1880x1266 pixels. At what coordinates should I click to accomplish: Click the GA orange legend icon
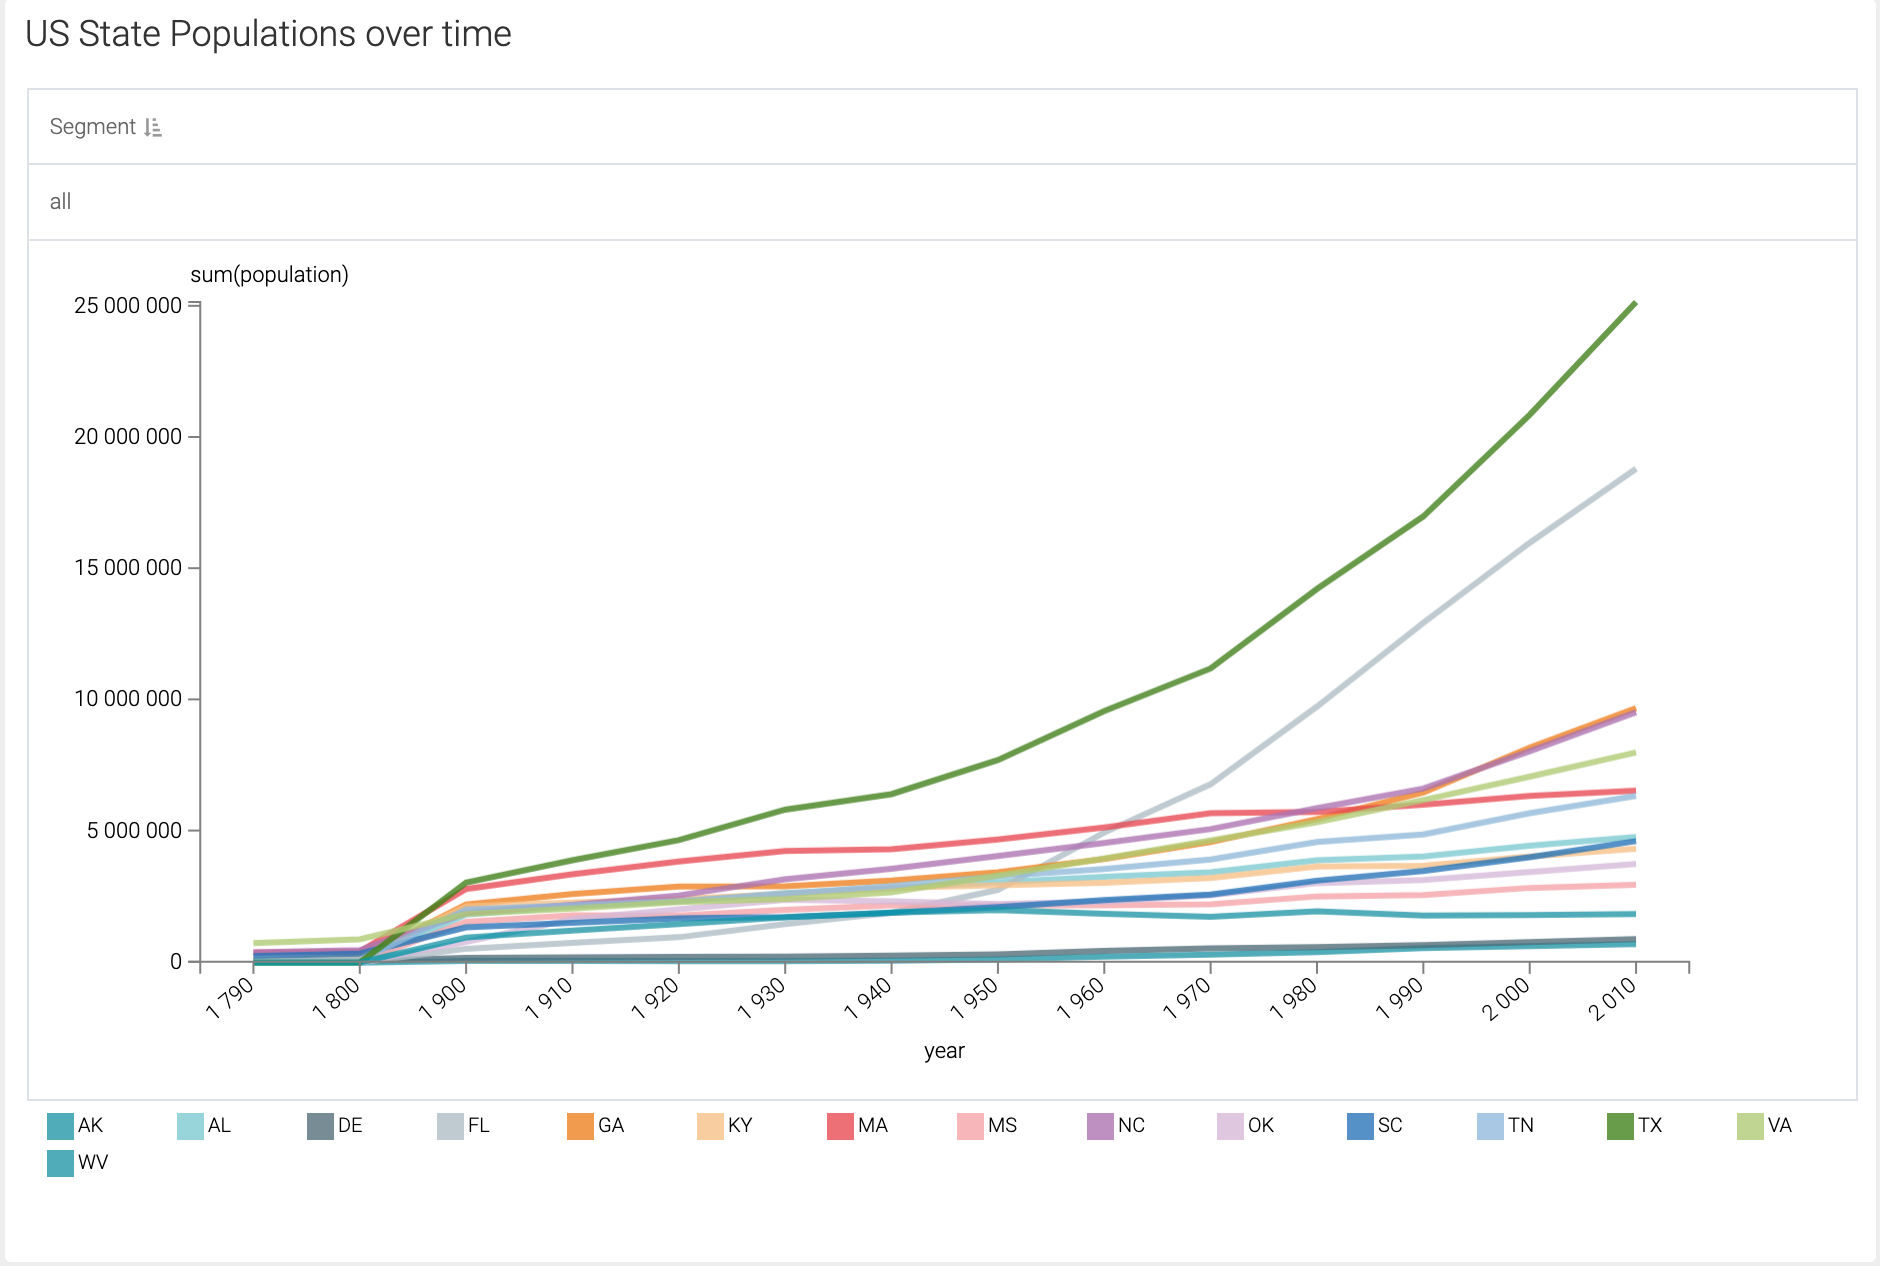(x=580, y=1126)
